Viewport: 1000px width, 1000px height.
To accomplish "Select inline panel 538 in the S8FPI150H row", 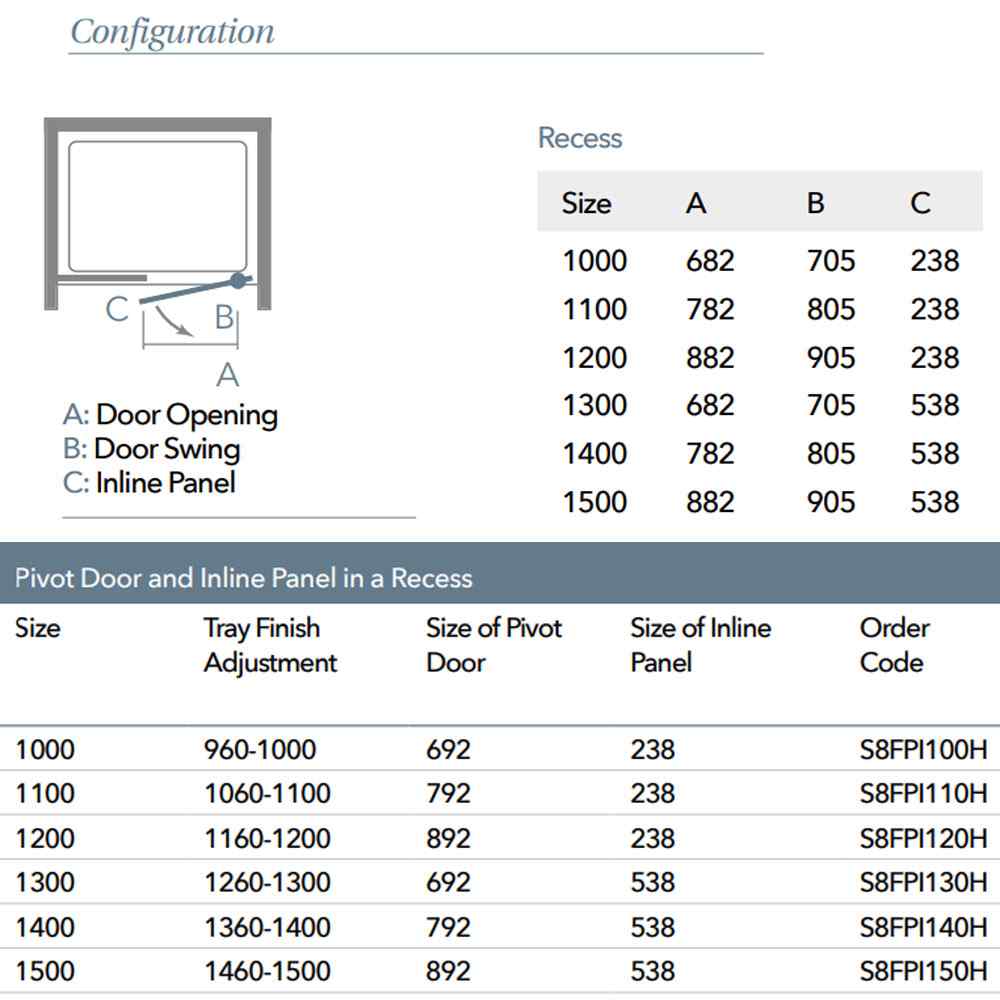I will coord(652,971).
